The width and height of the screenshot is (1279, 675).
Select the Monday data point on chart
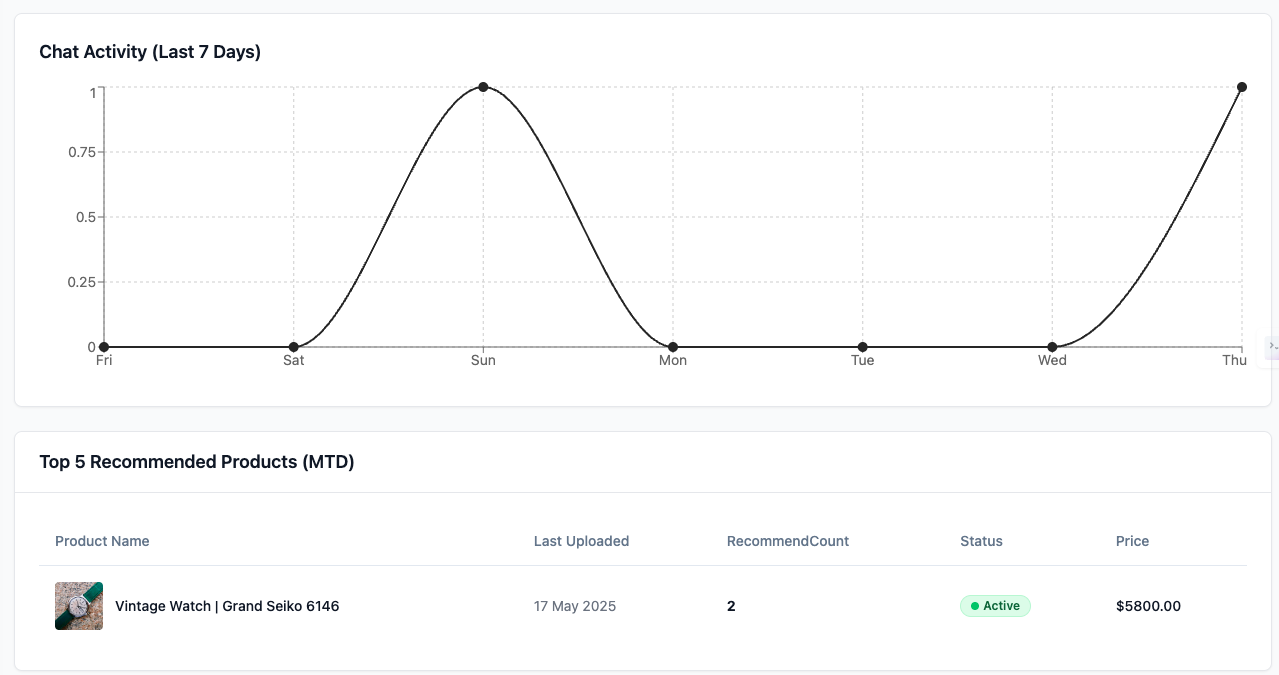673,347
